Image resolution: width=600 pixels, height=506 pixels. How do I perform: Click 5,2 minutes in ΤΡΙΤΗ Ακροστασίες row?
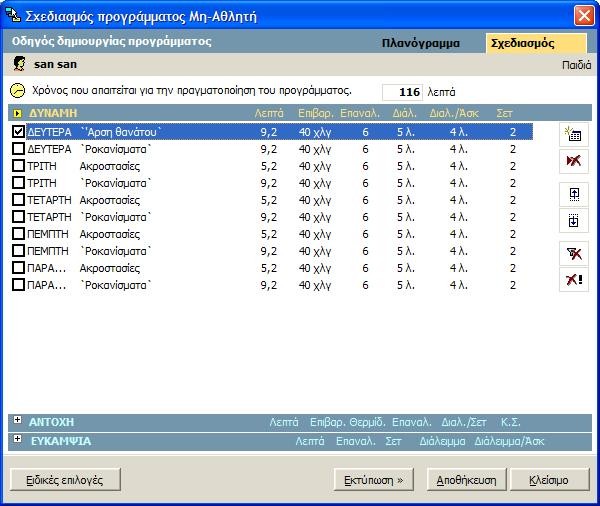(269, 166)
